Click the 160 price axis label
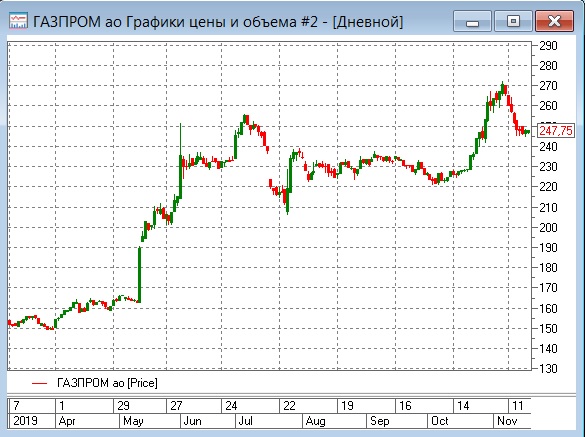 click(x=548, y=309)
